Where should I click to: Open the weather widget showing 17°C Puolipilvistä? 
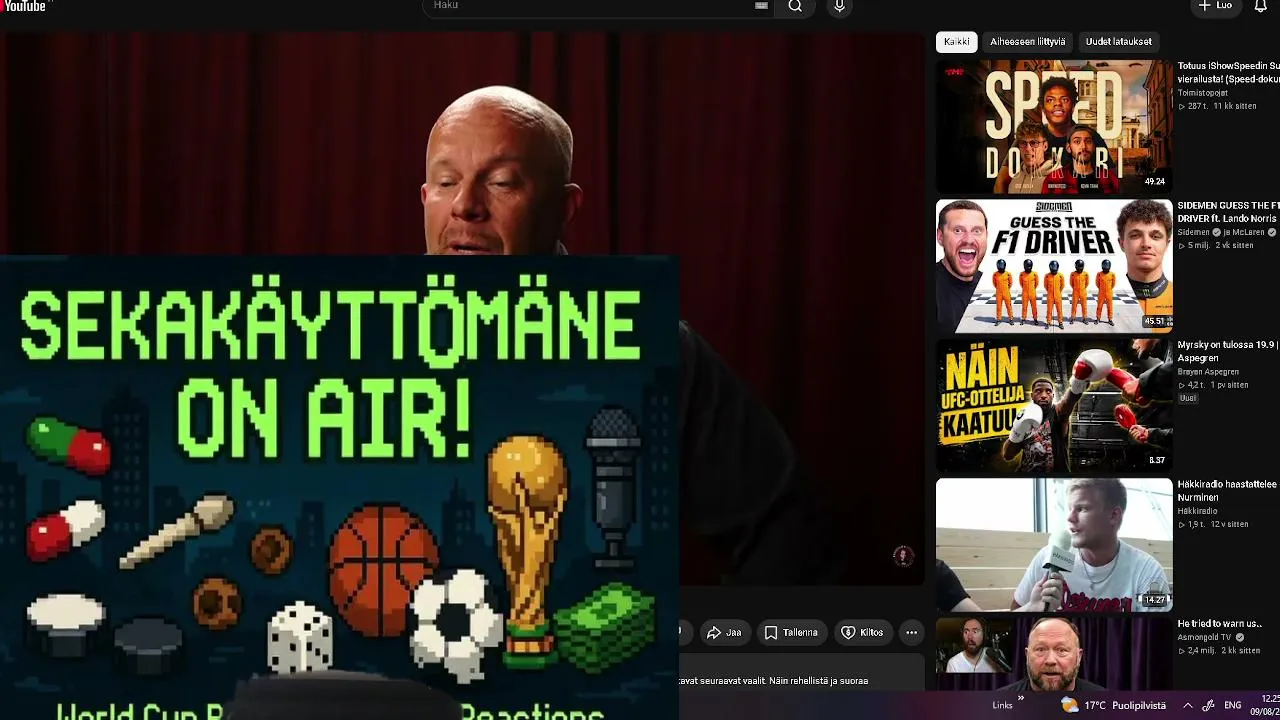tap(1114, 705)
